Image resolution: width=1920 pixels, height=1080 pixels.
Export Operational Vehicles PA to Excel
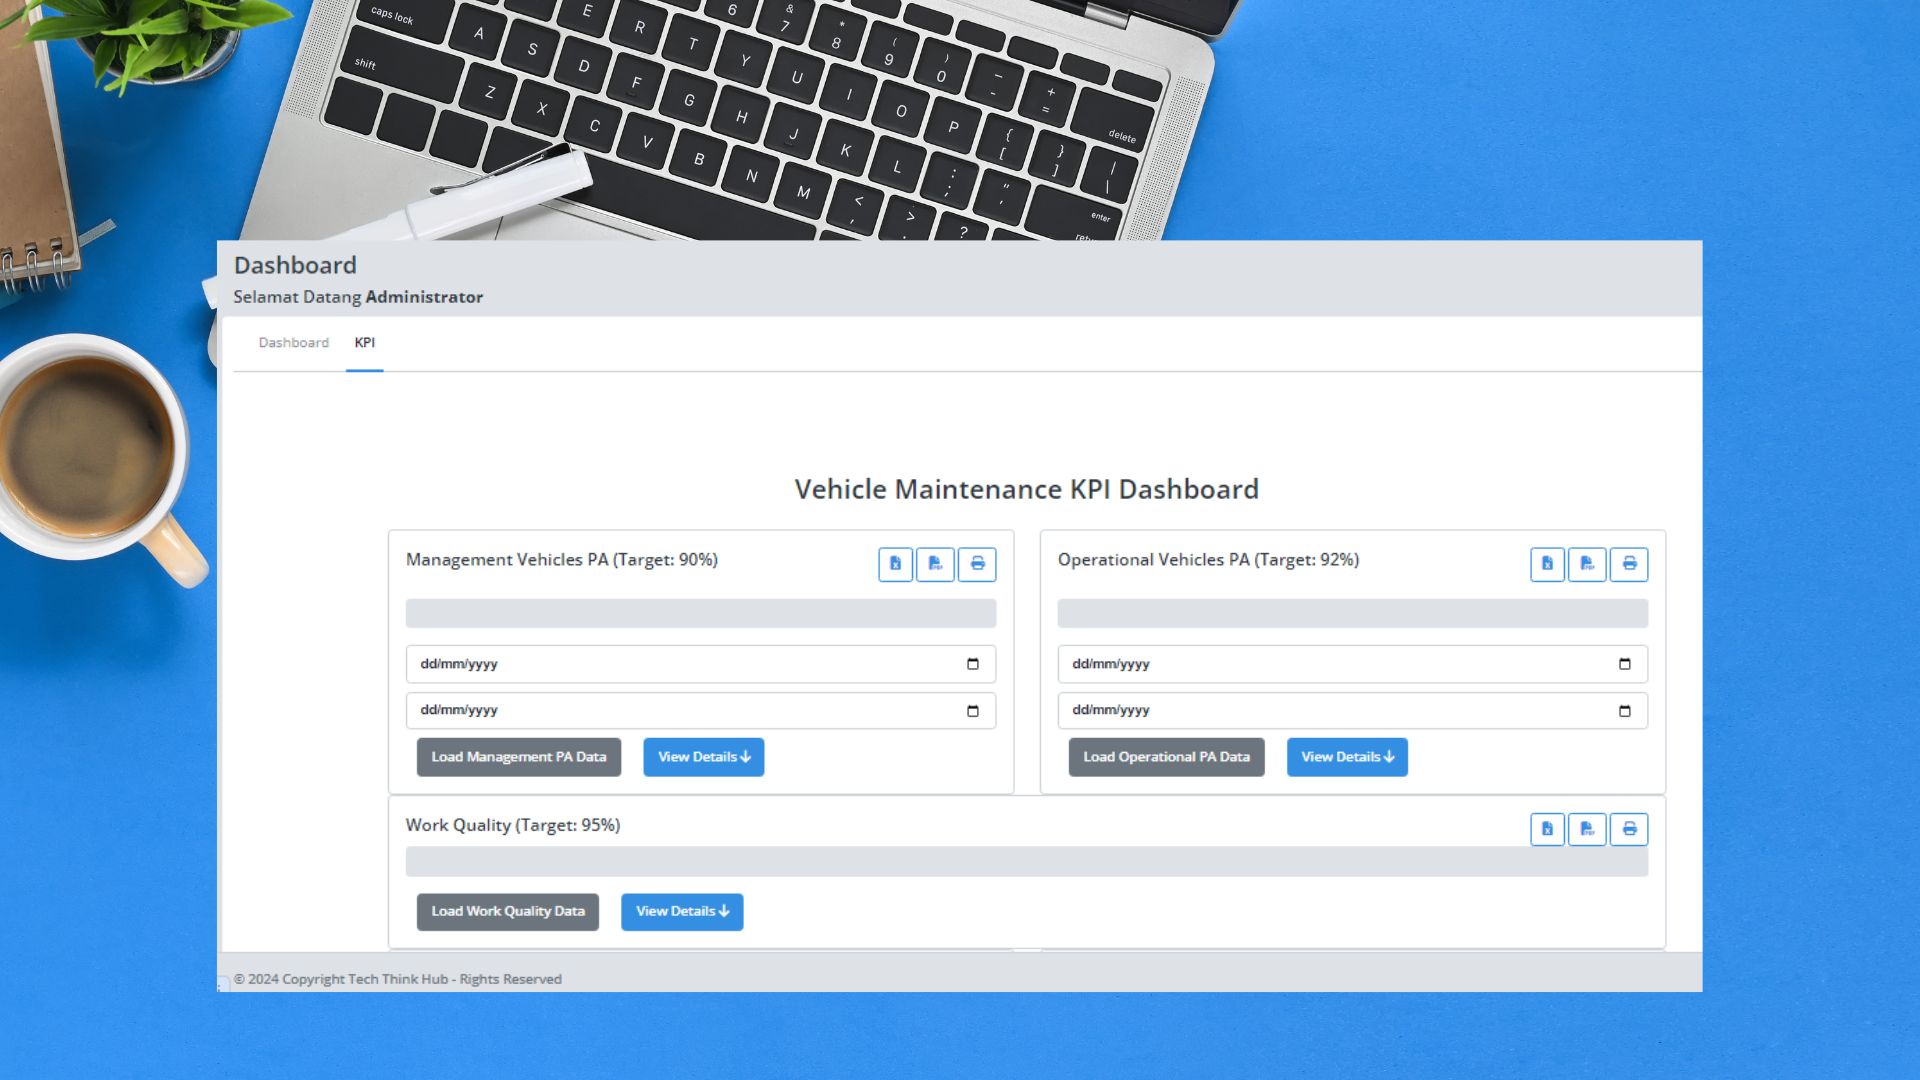[1547, 564]
